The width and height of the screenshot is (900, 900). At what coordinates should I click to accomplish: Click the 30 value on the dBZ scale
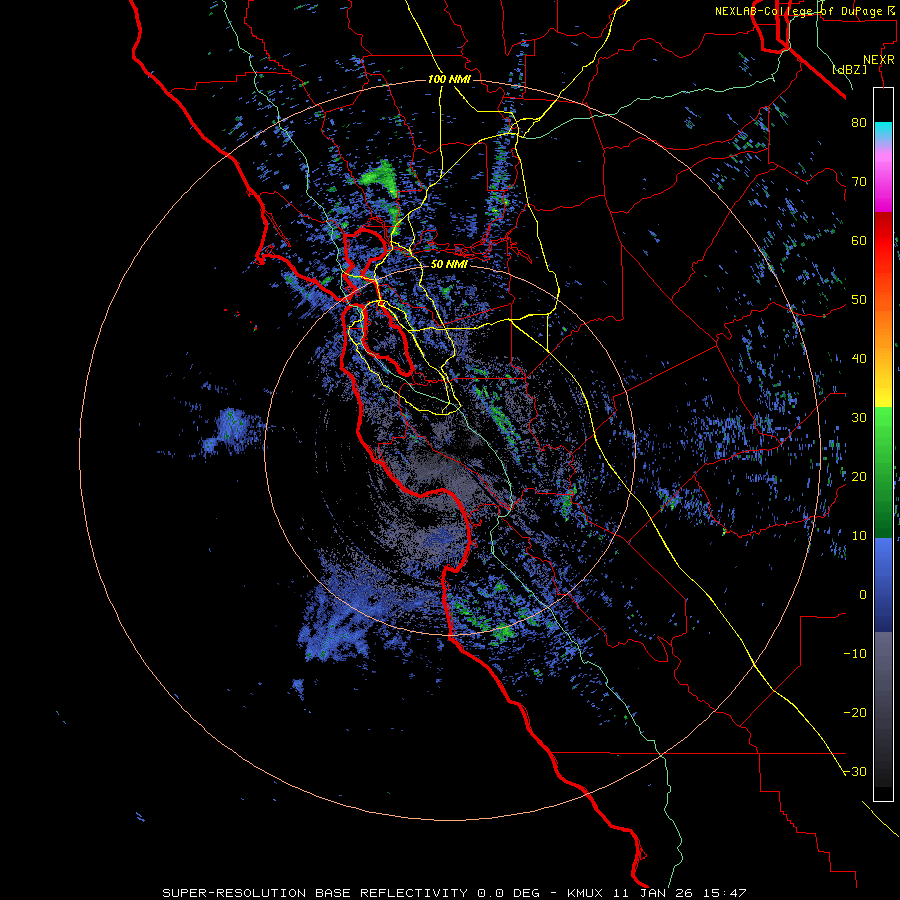pyautogui.click(x=859, y=418)
